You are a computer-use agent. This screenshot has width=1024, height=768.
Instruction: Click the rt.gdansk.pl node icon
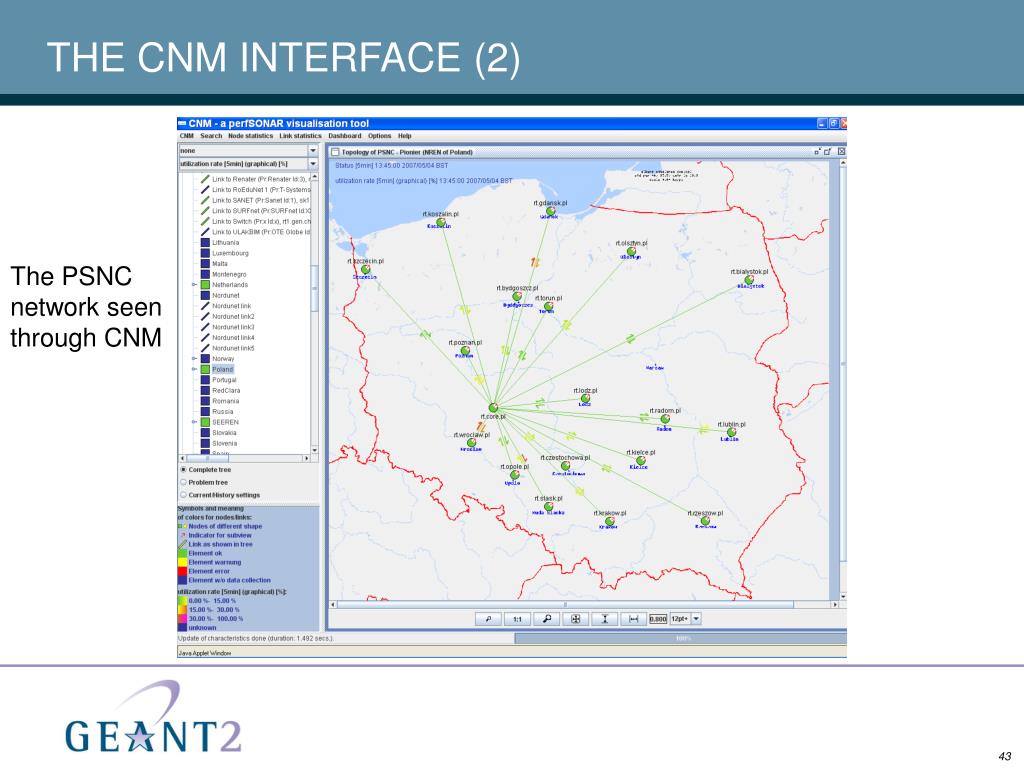point(551,211)
